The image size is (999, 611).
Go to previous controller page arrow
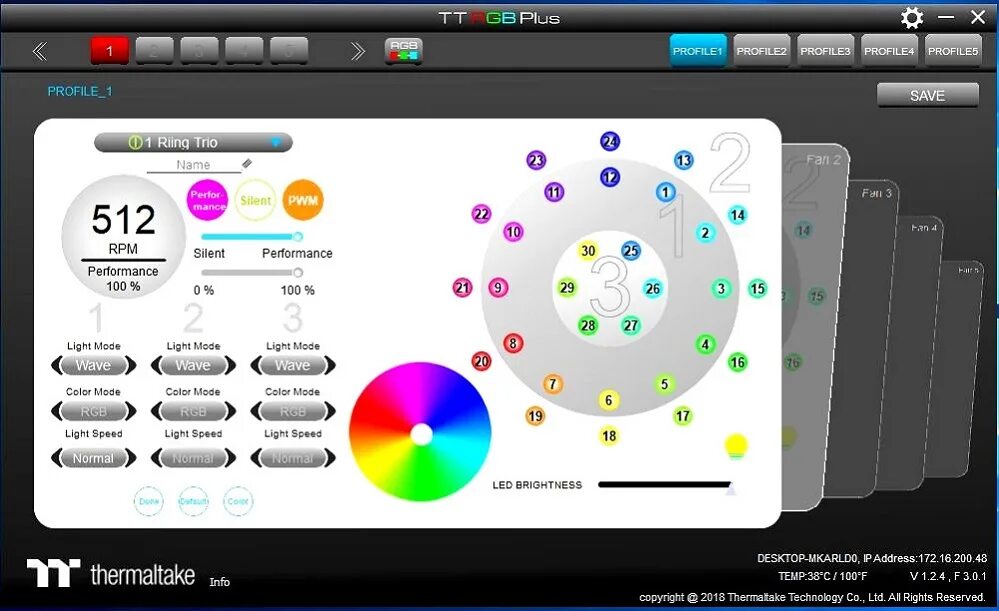pos(40,51)
